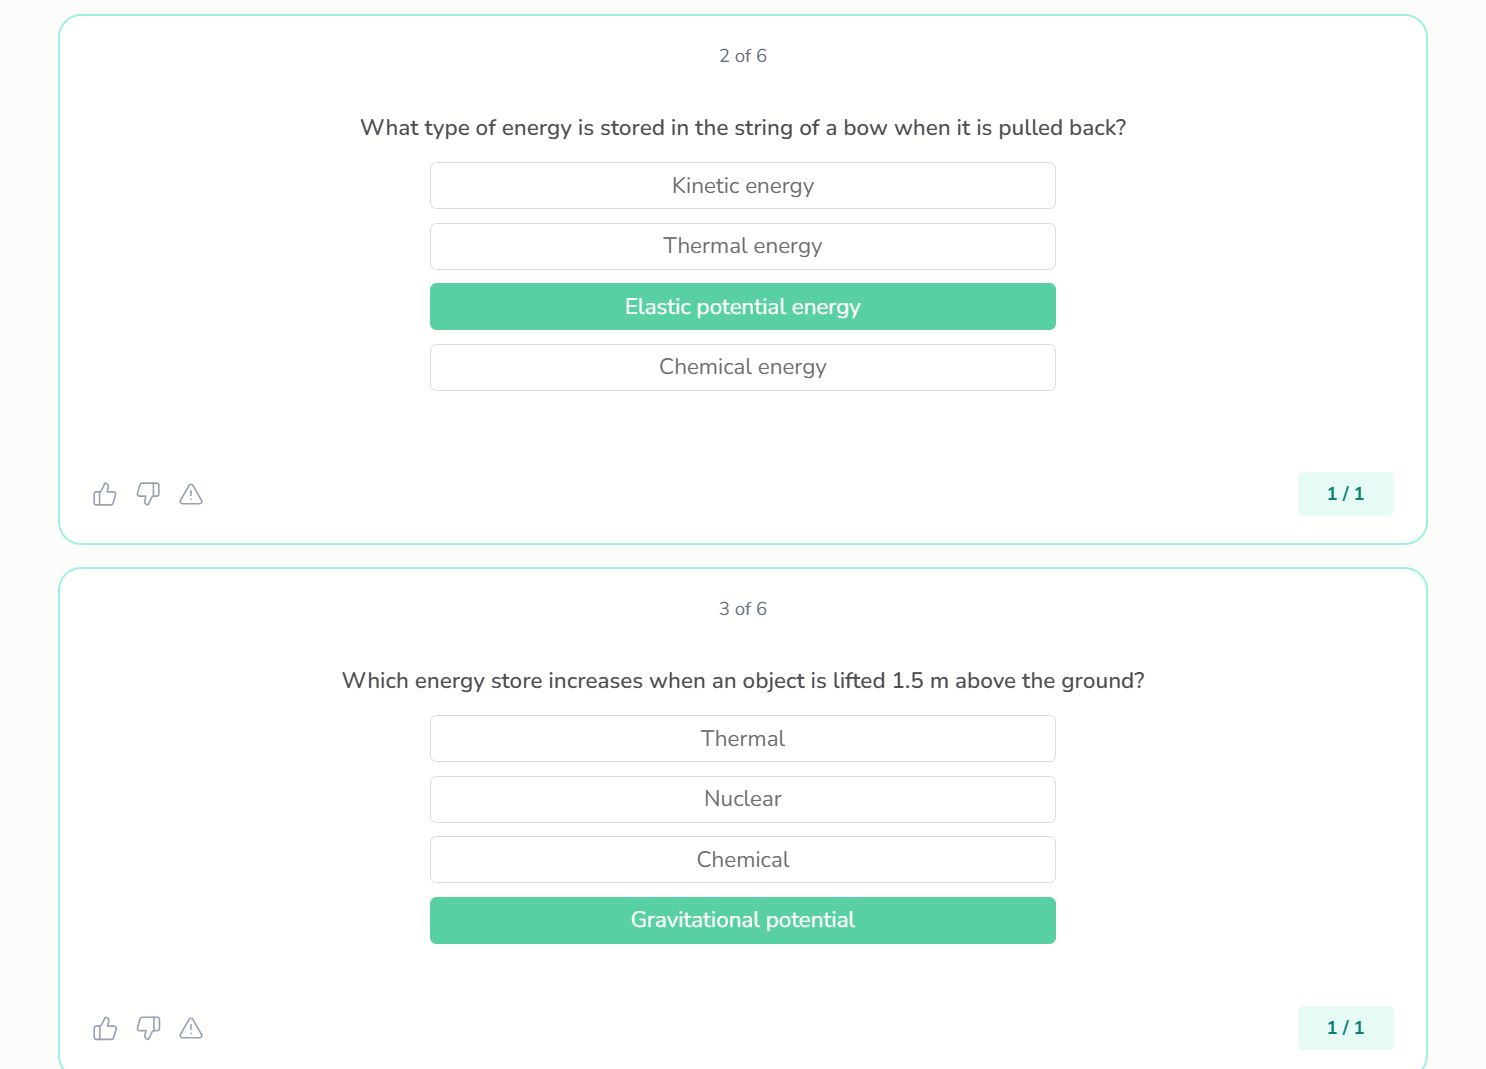Click the 1 / 1 score badge for question 2
Image resolution: width=1486 pixels, height=1069 pixels.
point(1345,494)
